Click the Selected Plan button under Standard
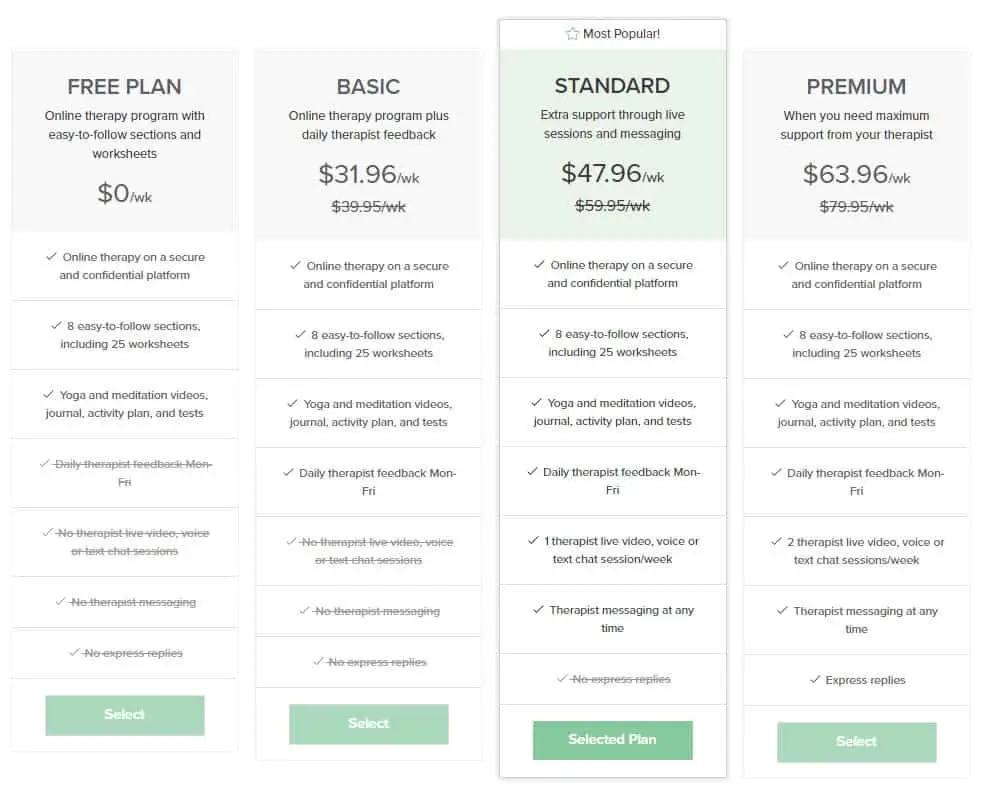 pyautogui.click(x=612, y=740)
